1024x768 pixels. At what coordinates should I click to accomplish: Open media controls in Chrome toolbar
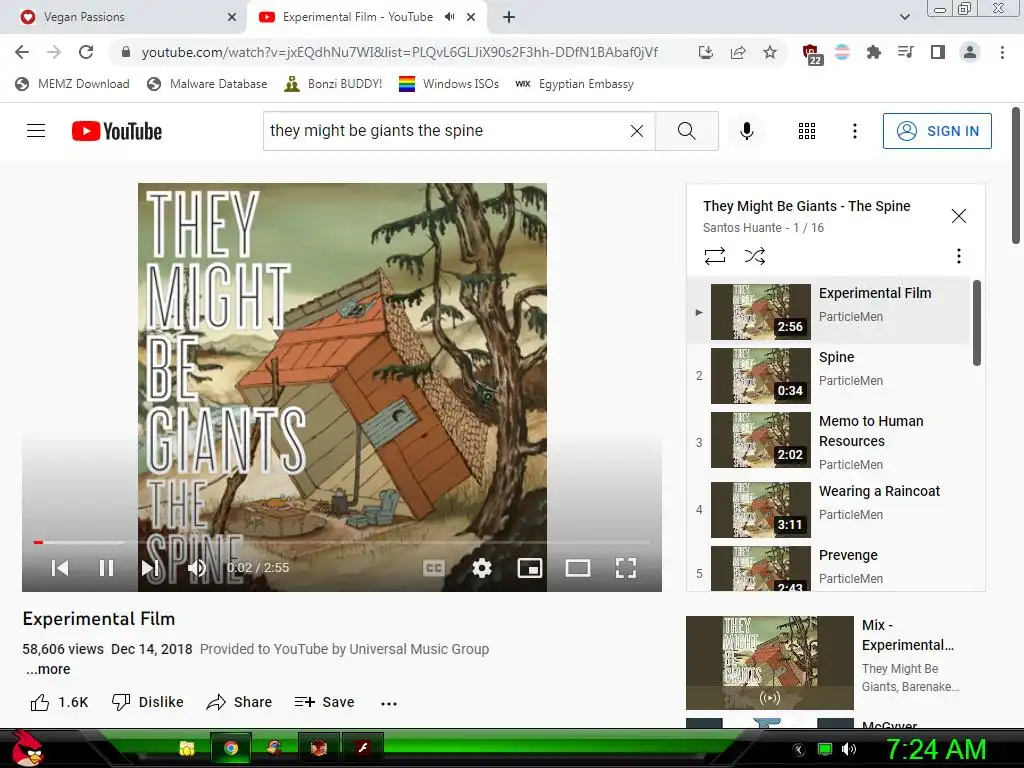[905, 52]
